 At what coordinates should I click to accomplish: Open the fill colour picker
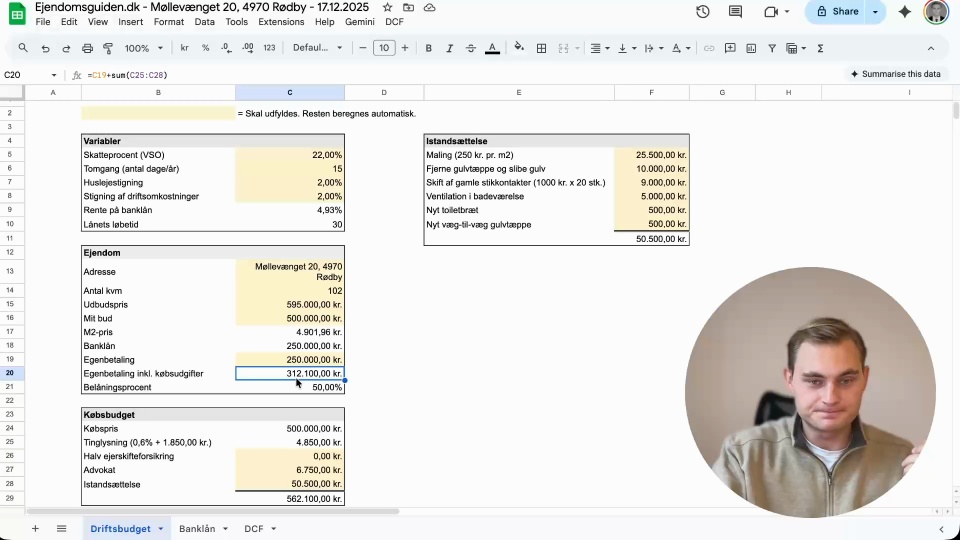click(x=518, y=48)
